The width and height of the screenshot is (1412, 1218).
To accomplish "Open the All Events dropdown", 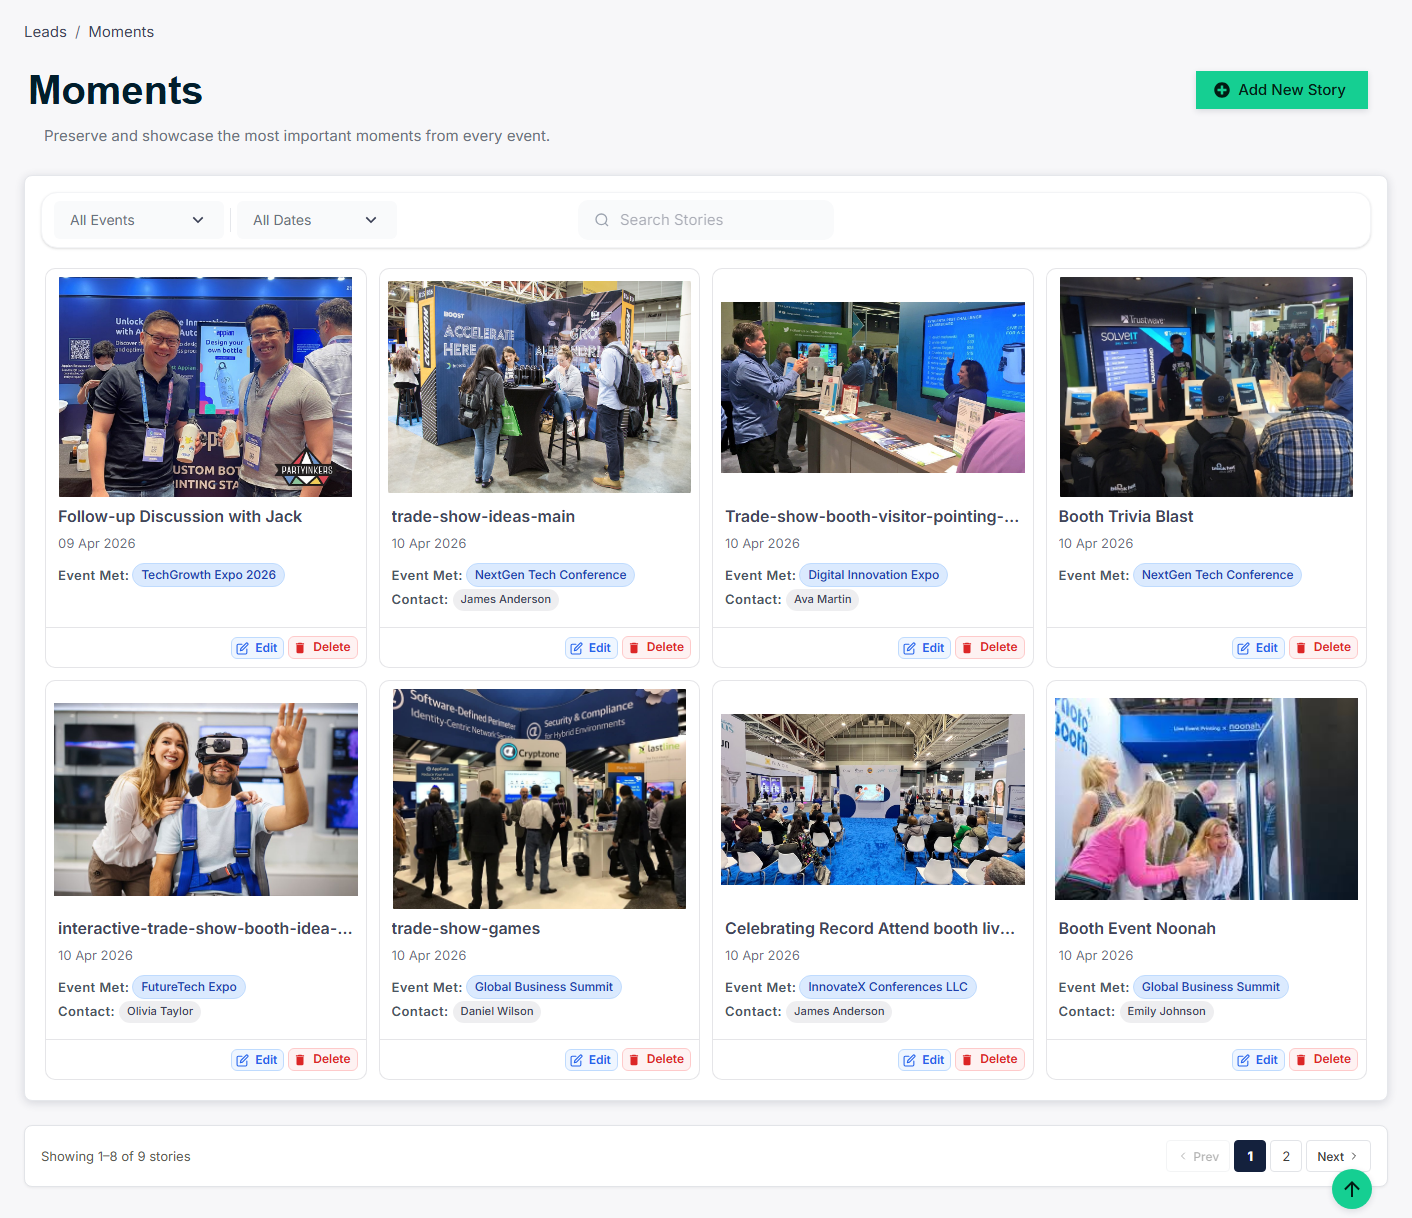I will 137,220.
